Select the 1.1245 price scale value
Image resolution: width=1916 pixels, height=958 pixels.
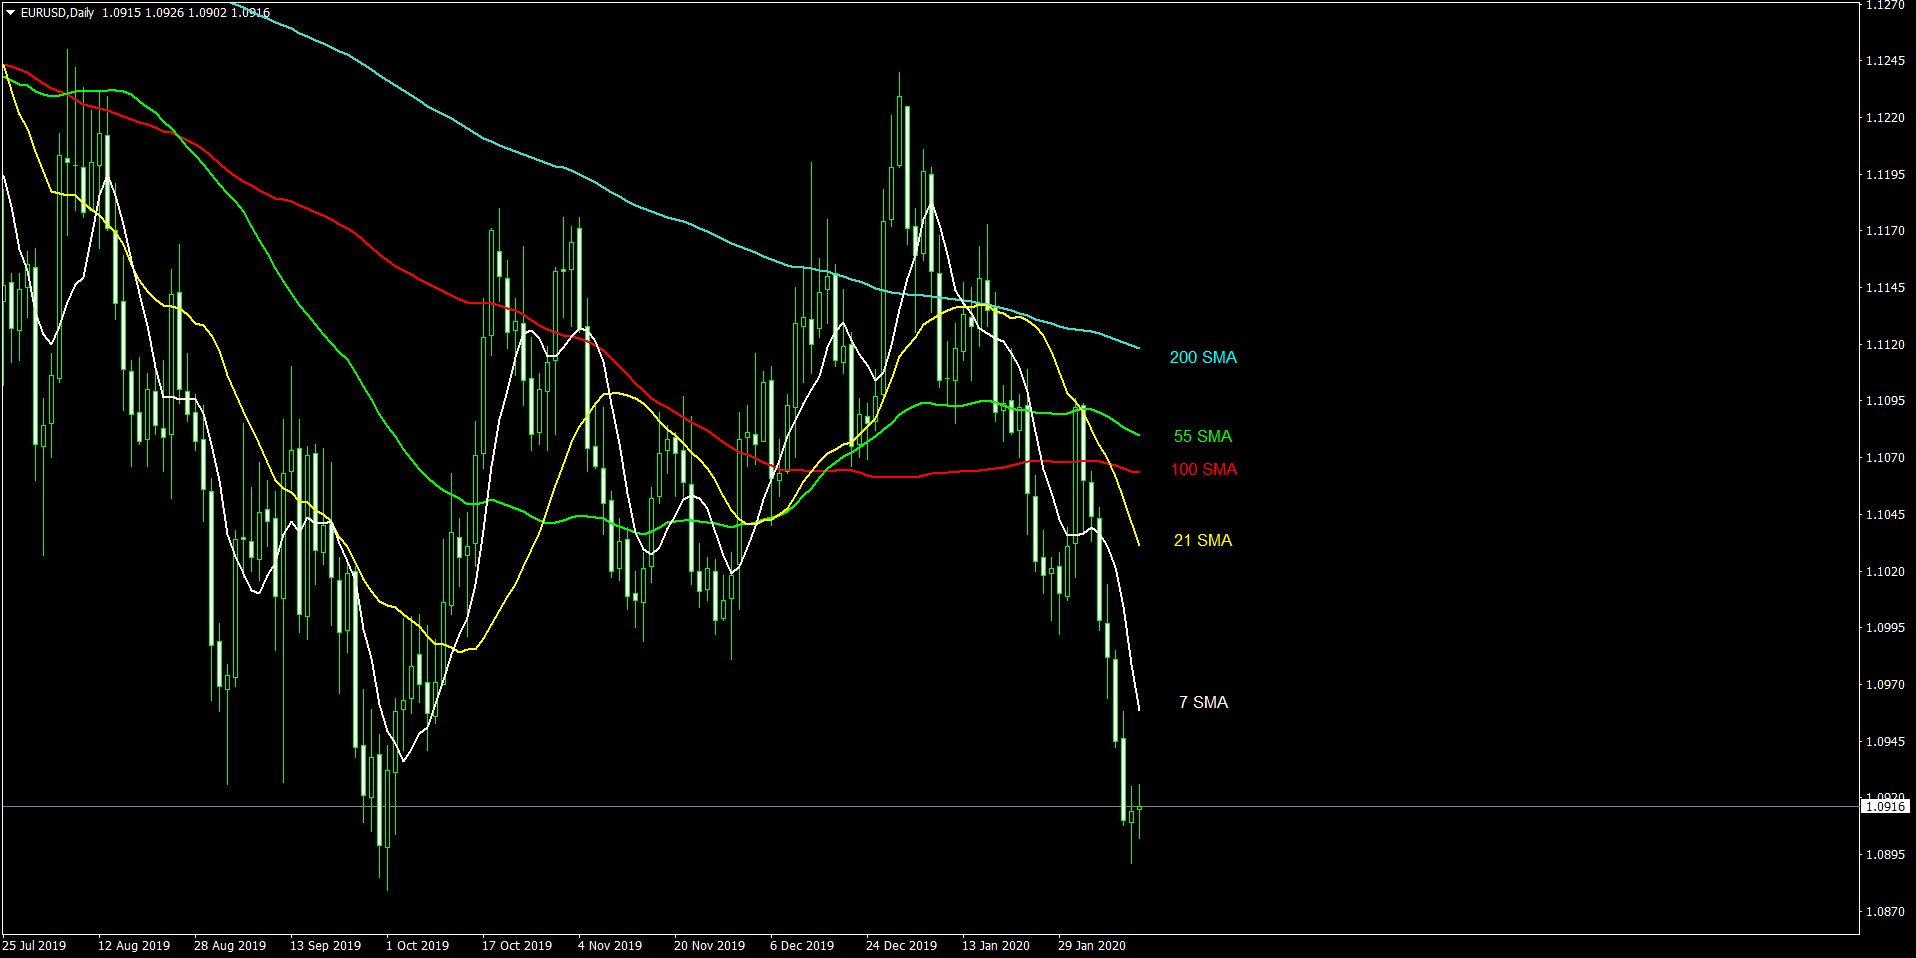coord(1885,61)
